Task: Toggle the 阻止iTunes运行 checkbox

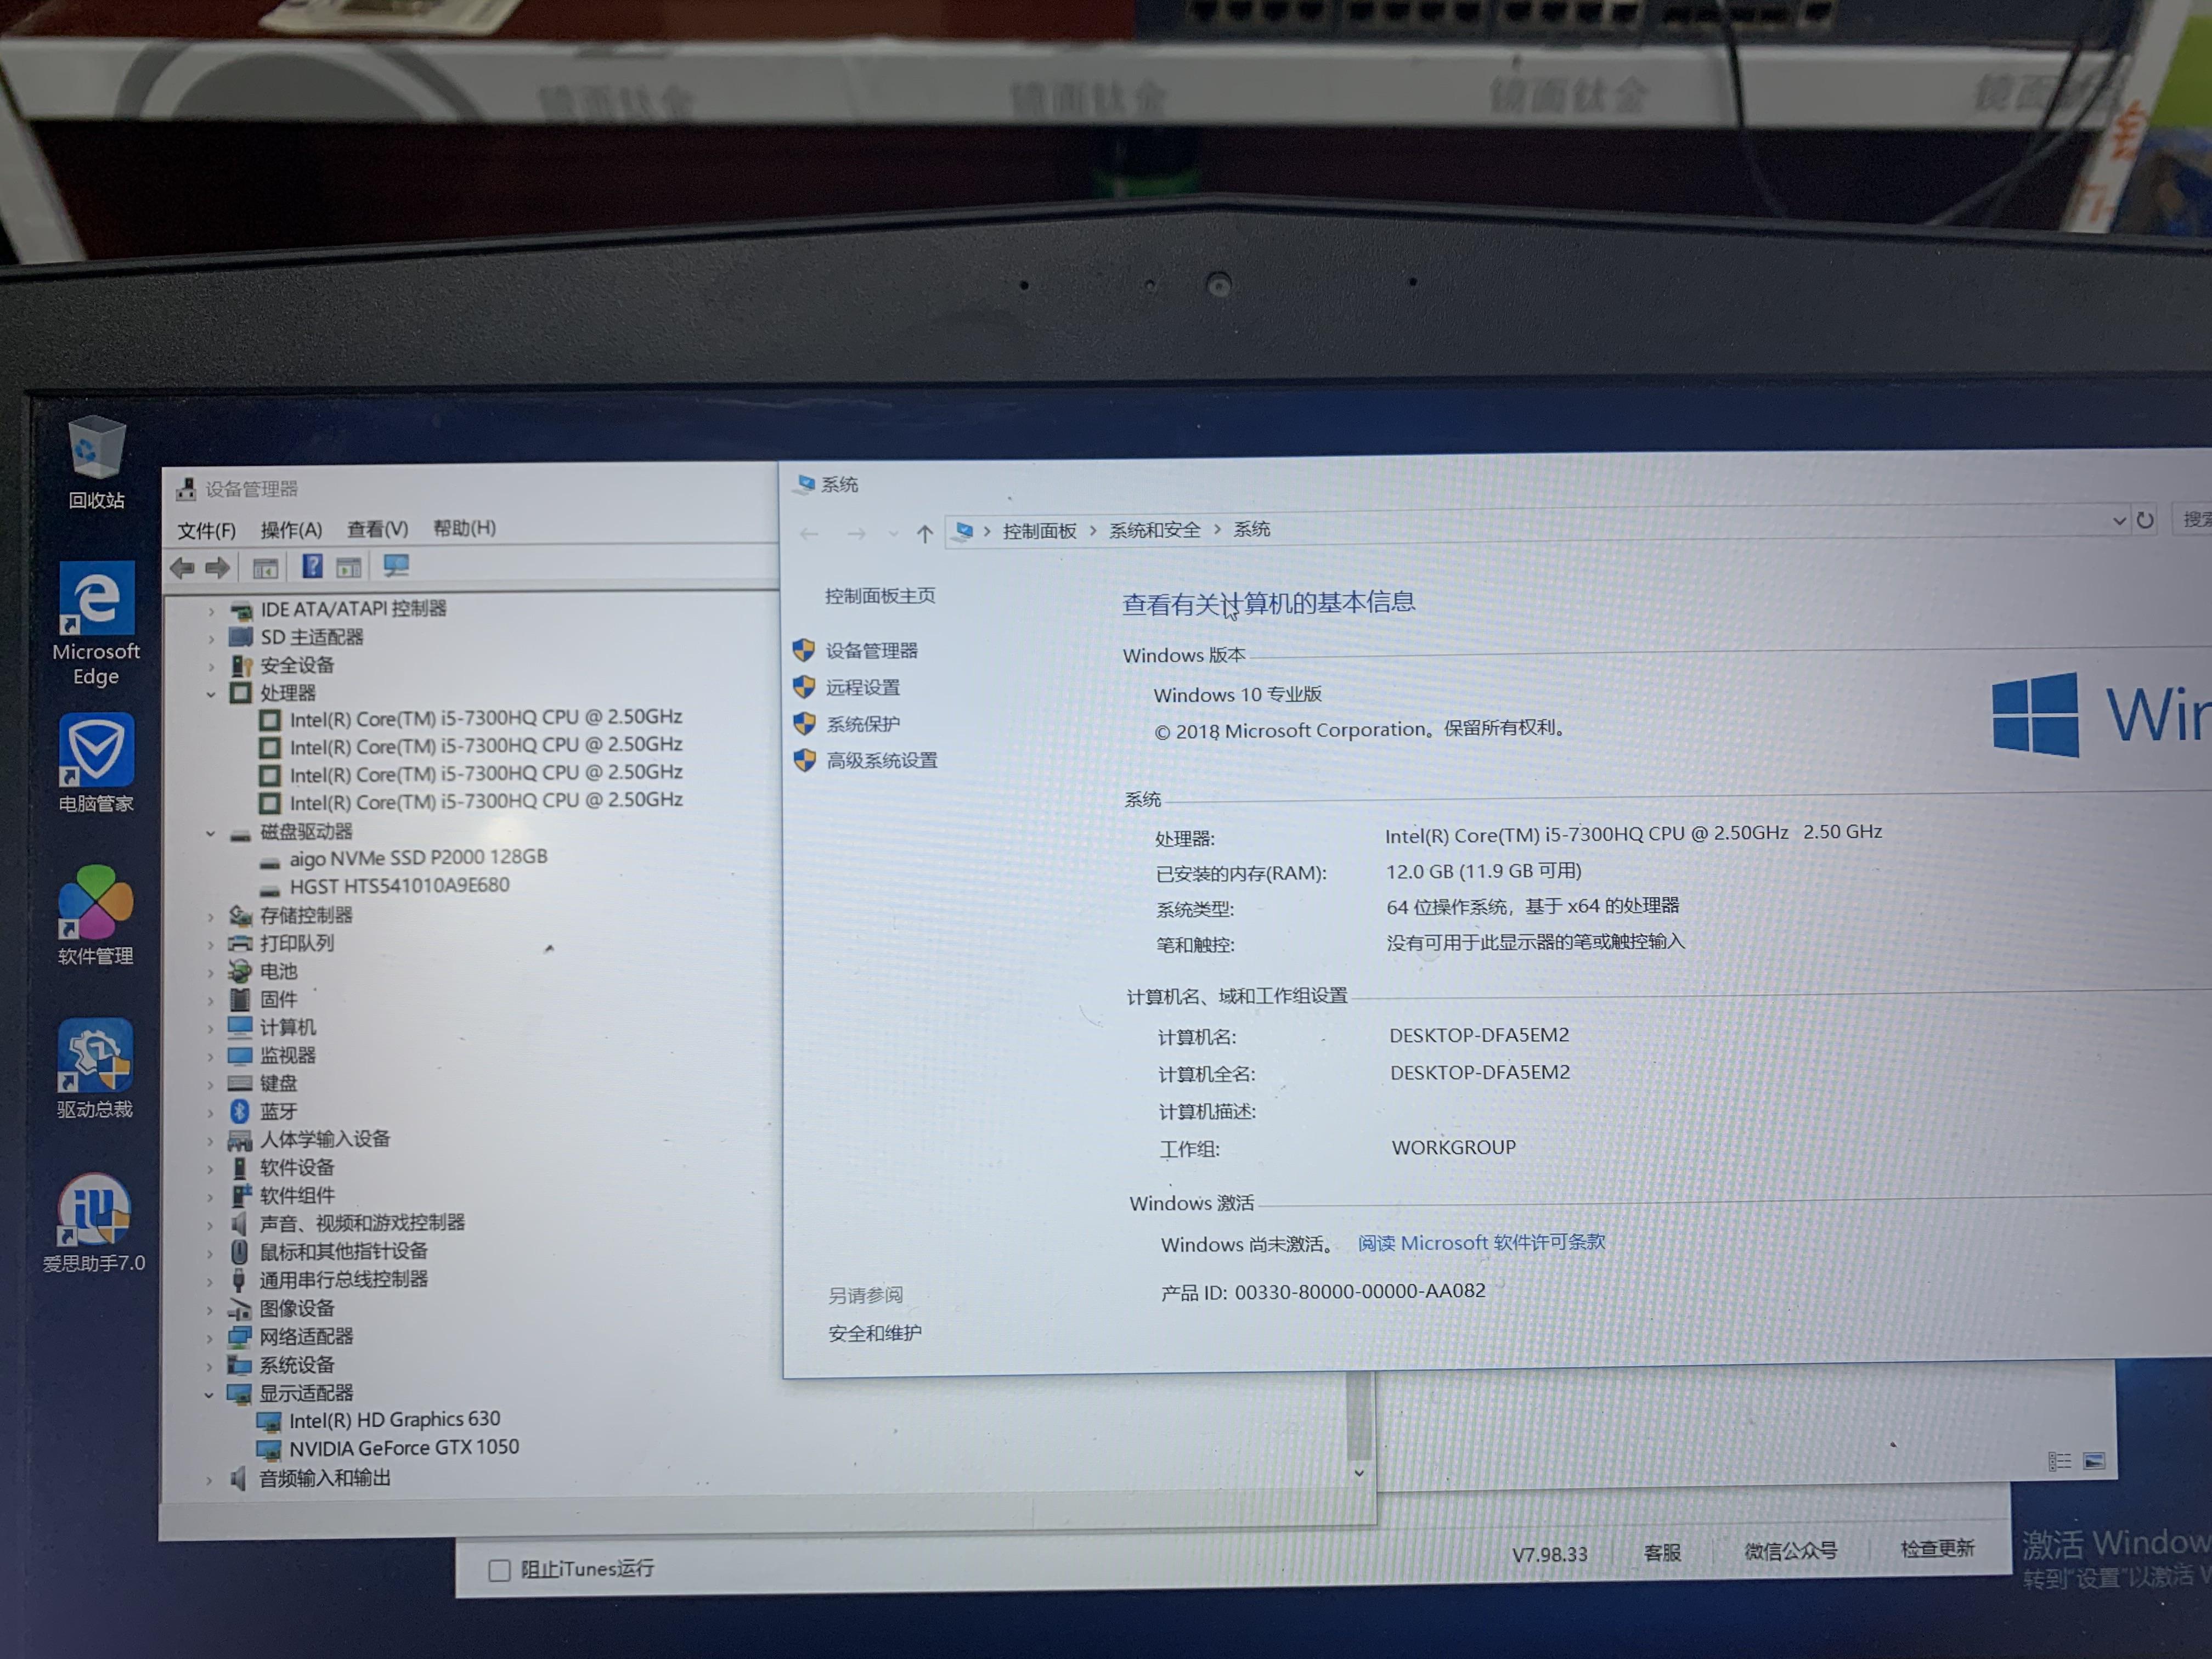Action: pyautogui.click(x=499, y=1570)
